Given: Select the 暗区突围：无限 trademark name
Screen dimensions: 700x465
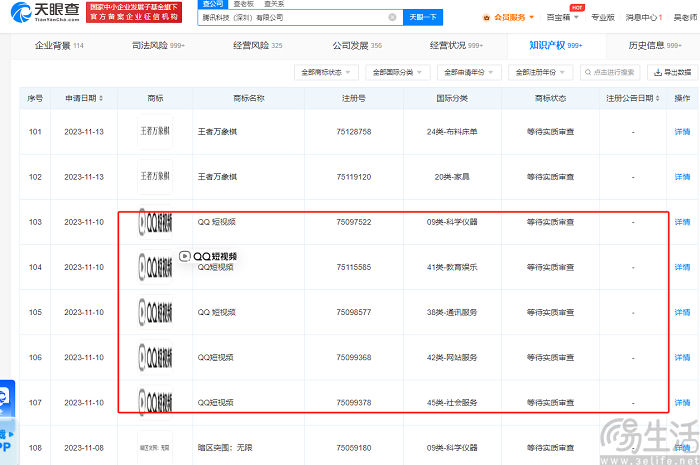Looking at the screenshot, I should [225, 448].
